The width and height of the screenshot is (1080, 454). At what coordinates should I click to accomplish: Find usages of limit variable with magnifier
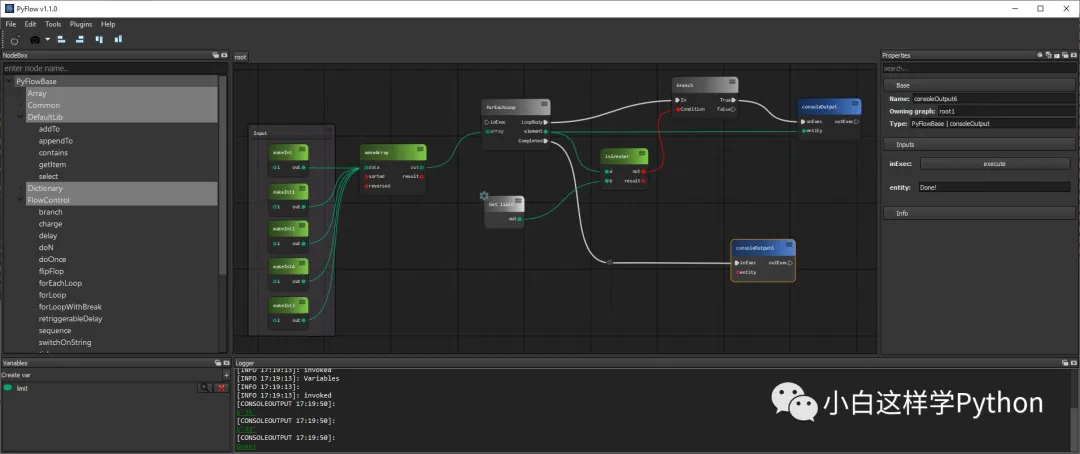coord(205,388)
